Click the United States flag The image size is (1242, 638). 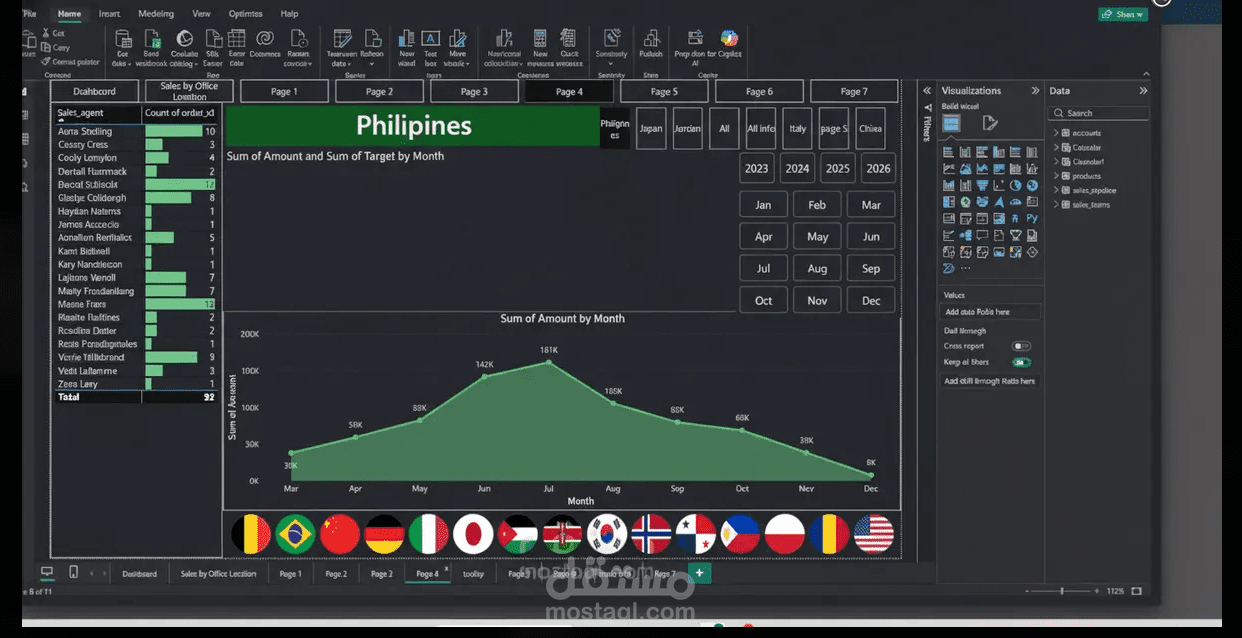[x=874, y=534]
